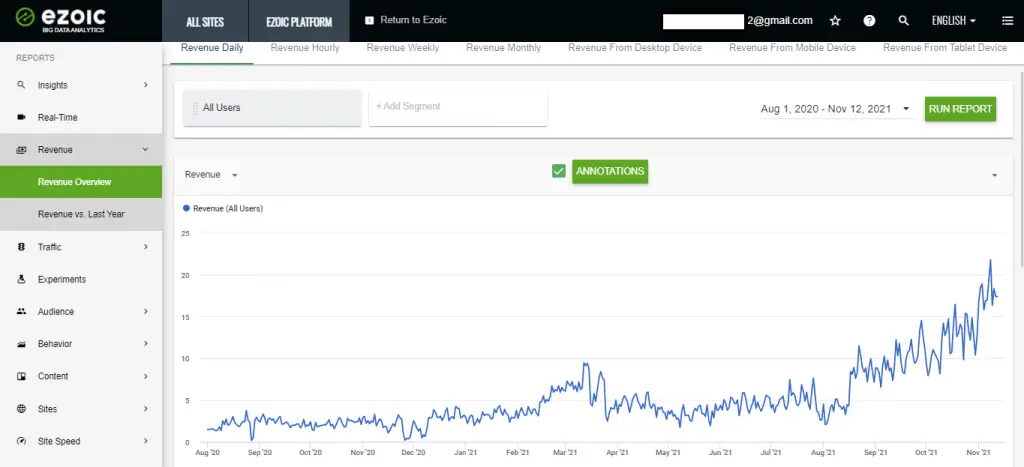Open Revenue From Desktop Device tab

coord(635,48)
